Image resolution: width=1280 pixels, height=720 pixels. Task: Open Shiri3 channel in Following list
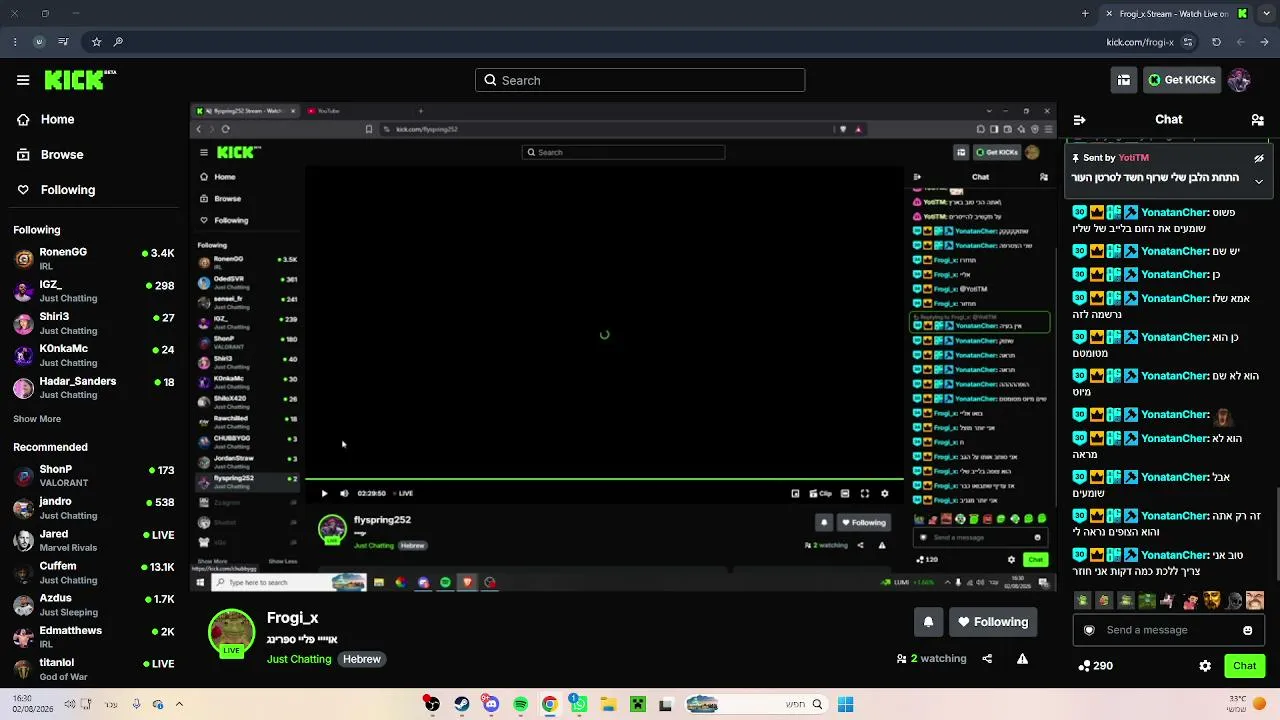tap(95, 322)
